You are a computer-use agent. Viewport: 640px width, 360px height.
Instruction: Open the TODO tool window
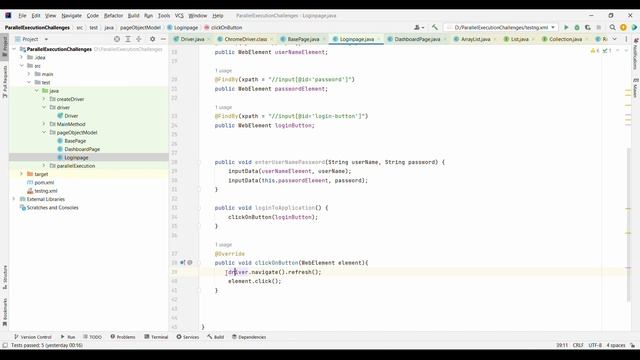(92, 337)
